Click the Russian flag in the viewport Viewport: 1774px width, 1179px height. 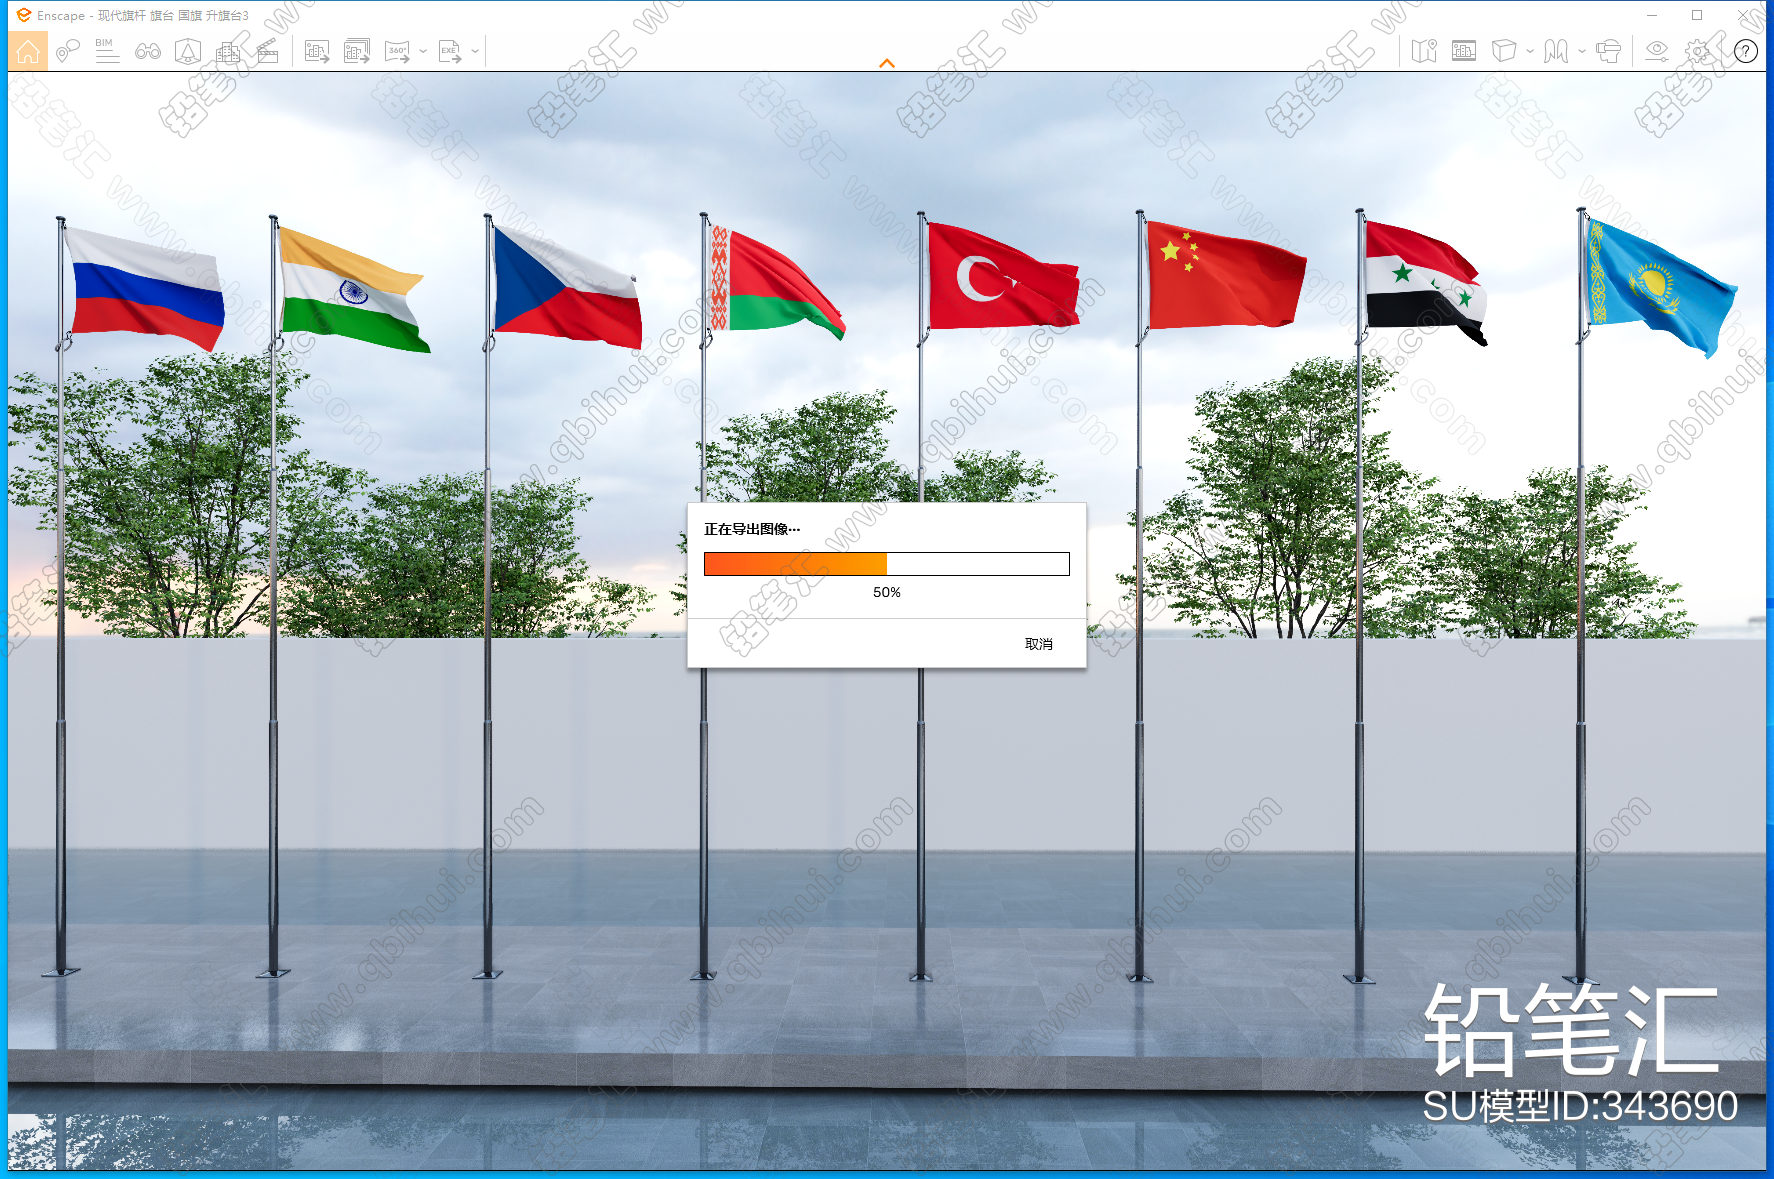[145, 288]
